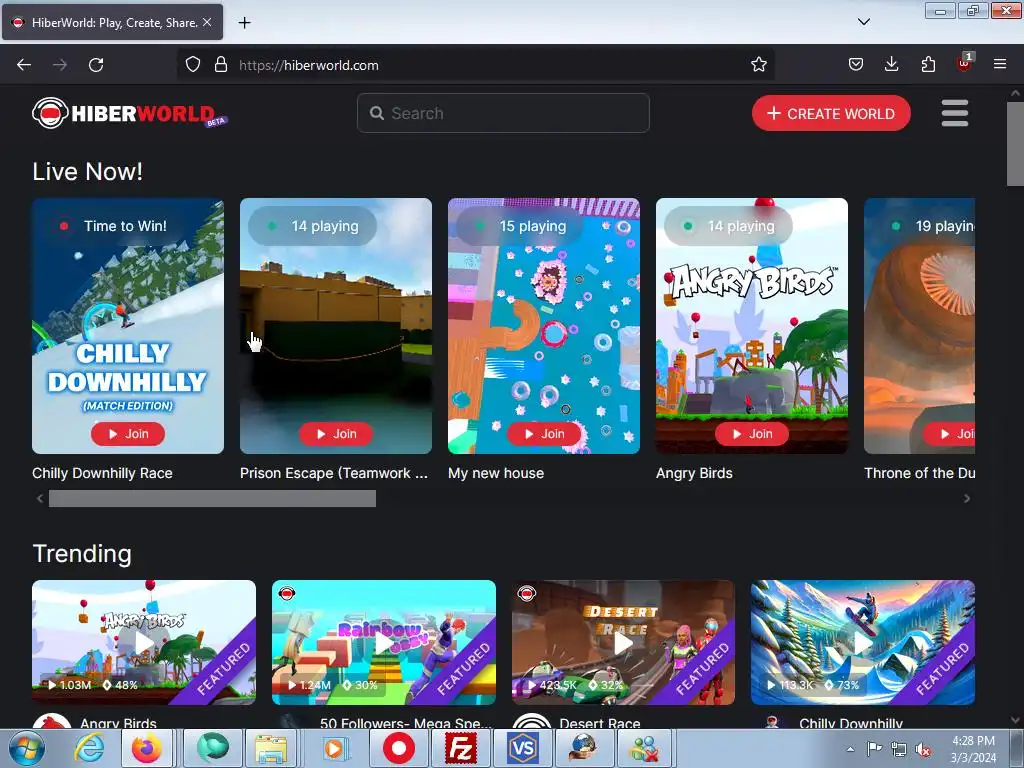Open the Extensions puzzle icon

coord(928,65)
